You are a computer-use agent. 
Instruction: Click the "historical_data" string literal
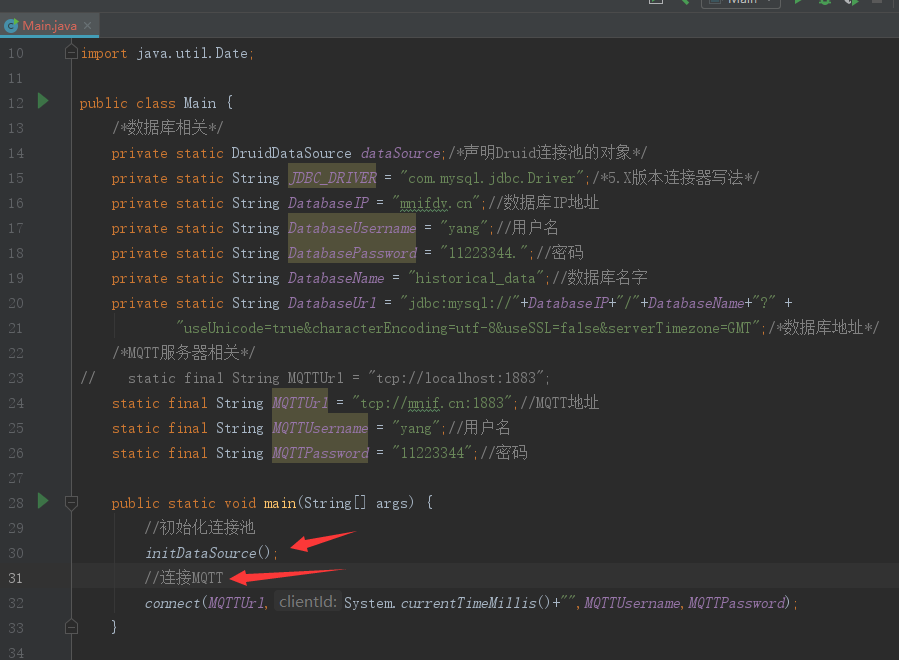click(476, 278)
